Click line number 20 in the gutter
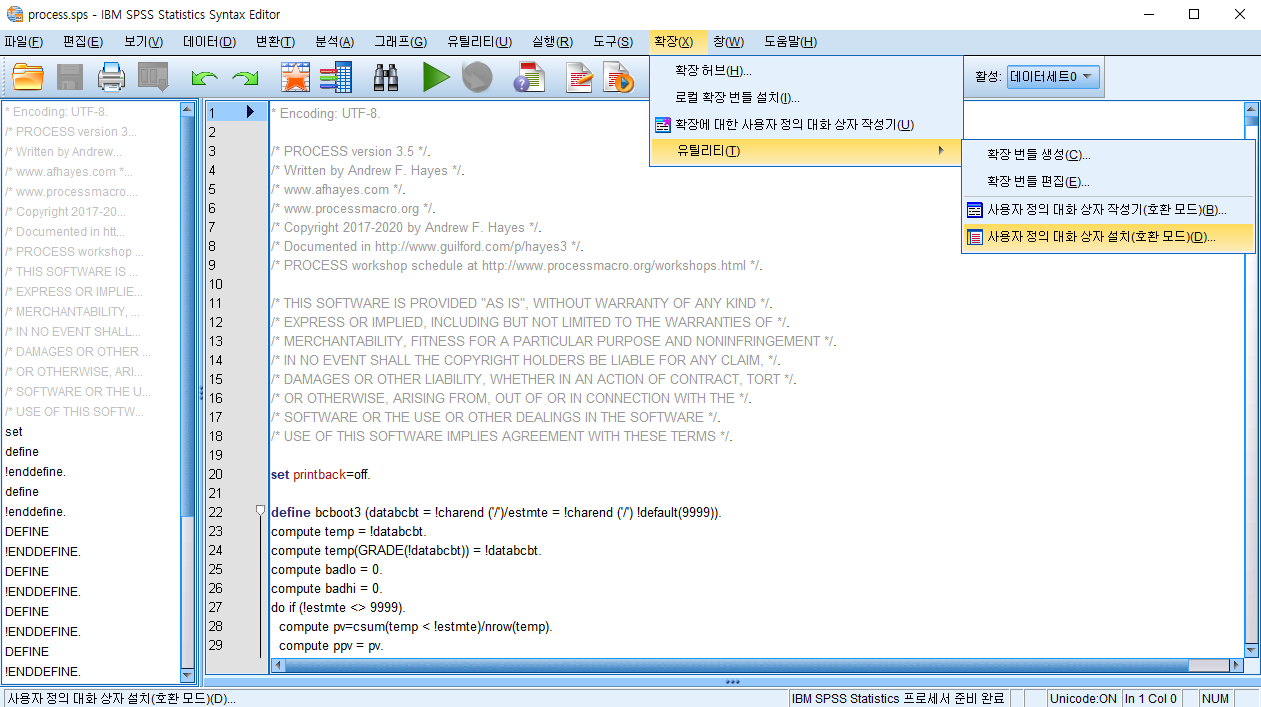The image size is (1261, 707). pos(215,474)
